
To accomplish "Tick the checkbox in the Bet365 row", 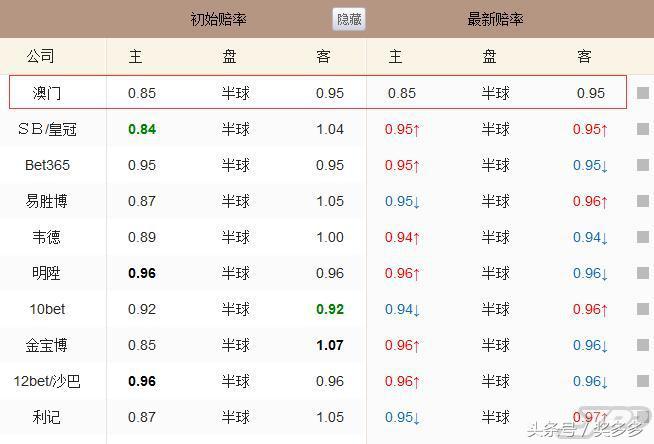I will pyautogui.click(x=643, y=165).
